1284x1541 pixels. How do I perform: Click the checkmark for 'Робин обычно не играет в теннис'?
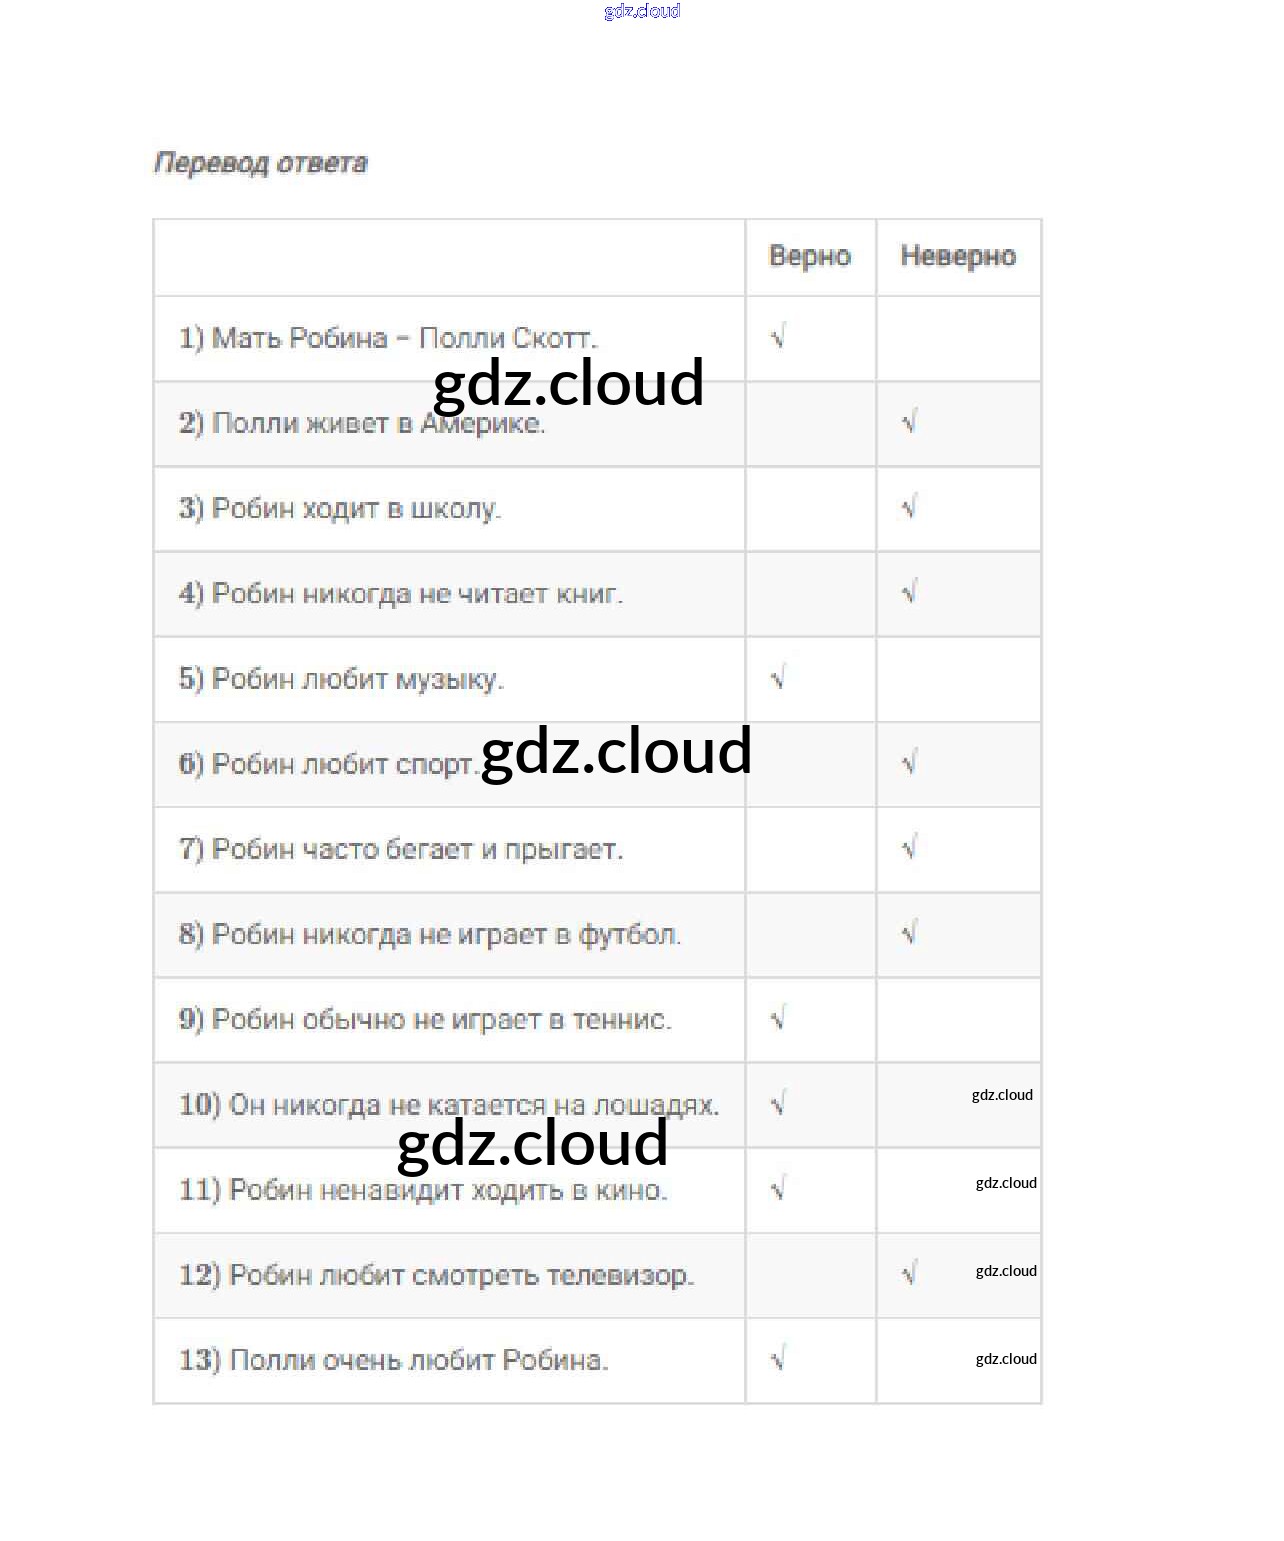tap(778, 1018)
